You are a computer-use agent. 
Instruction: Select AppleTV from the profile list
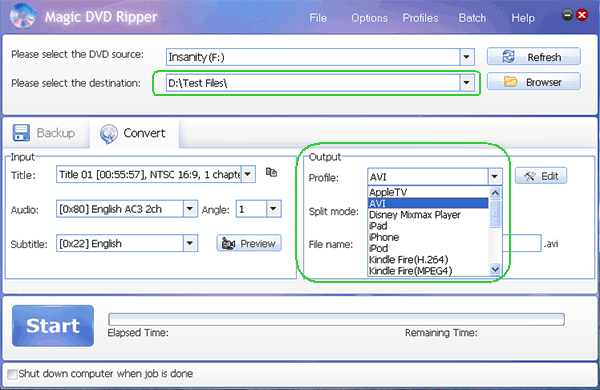point(428,192)
